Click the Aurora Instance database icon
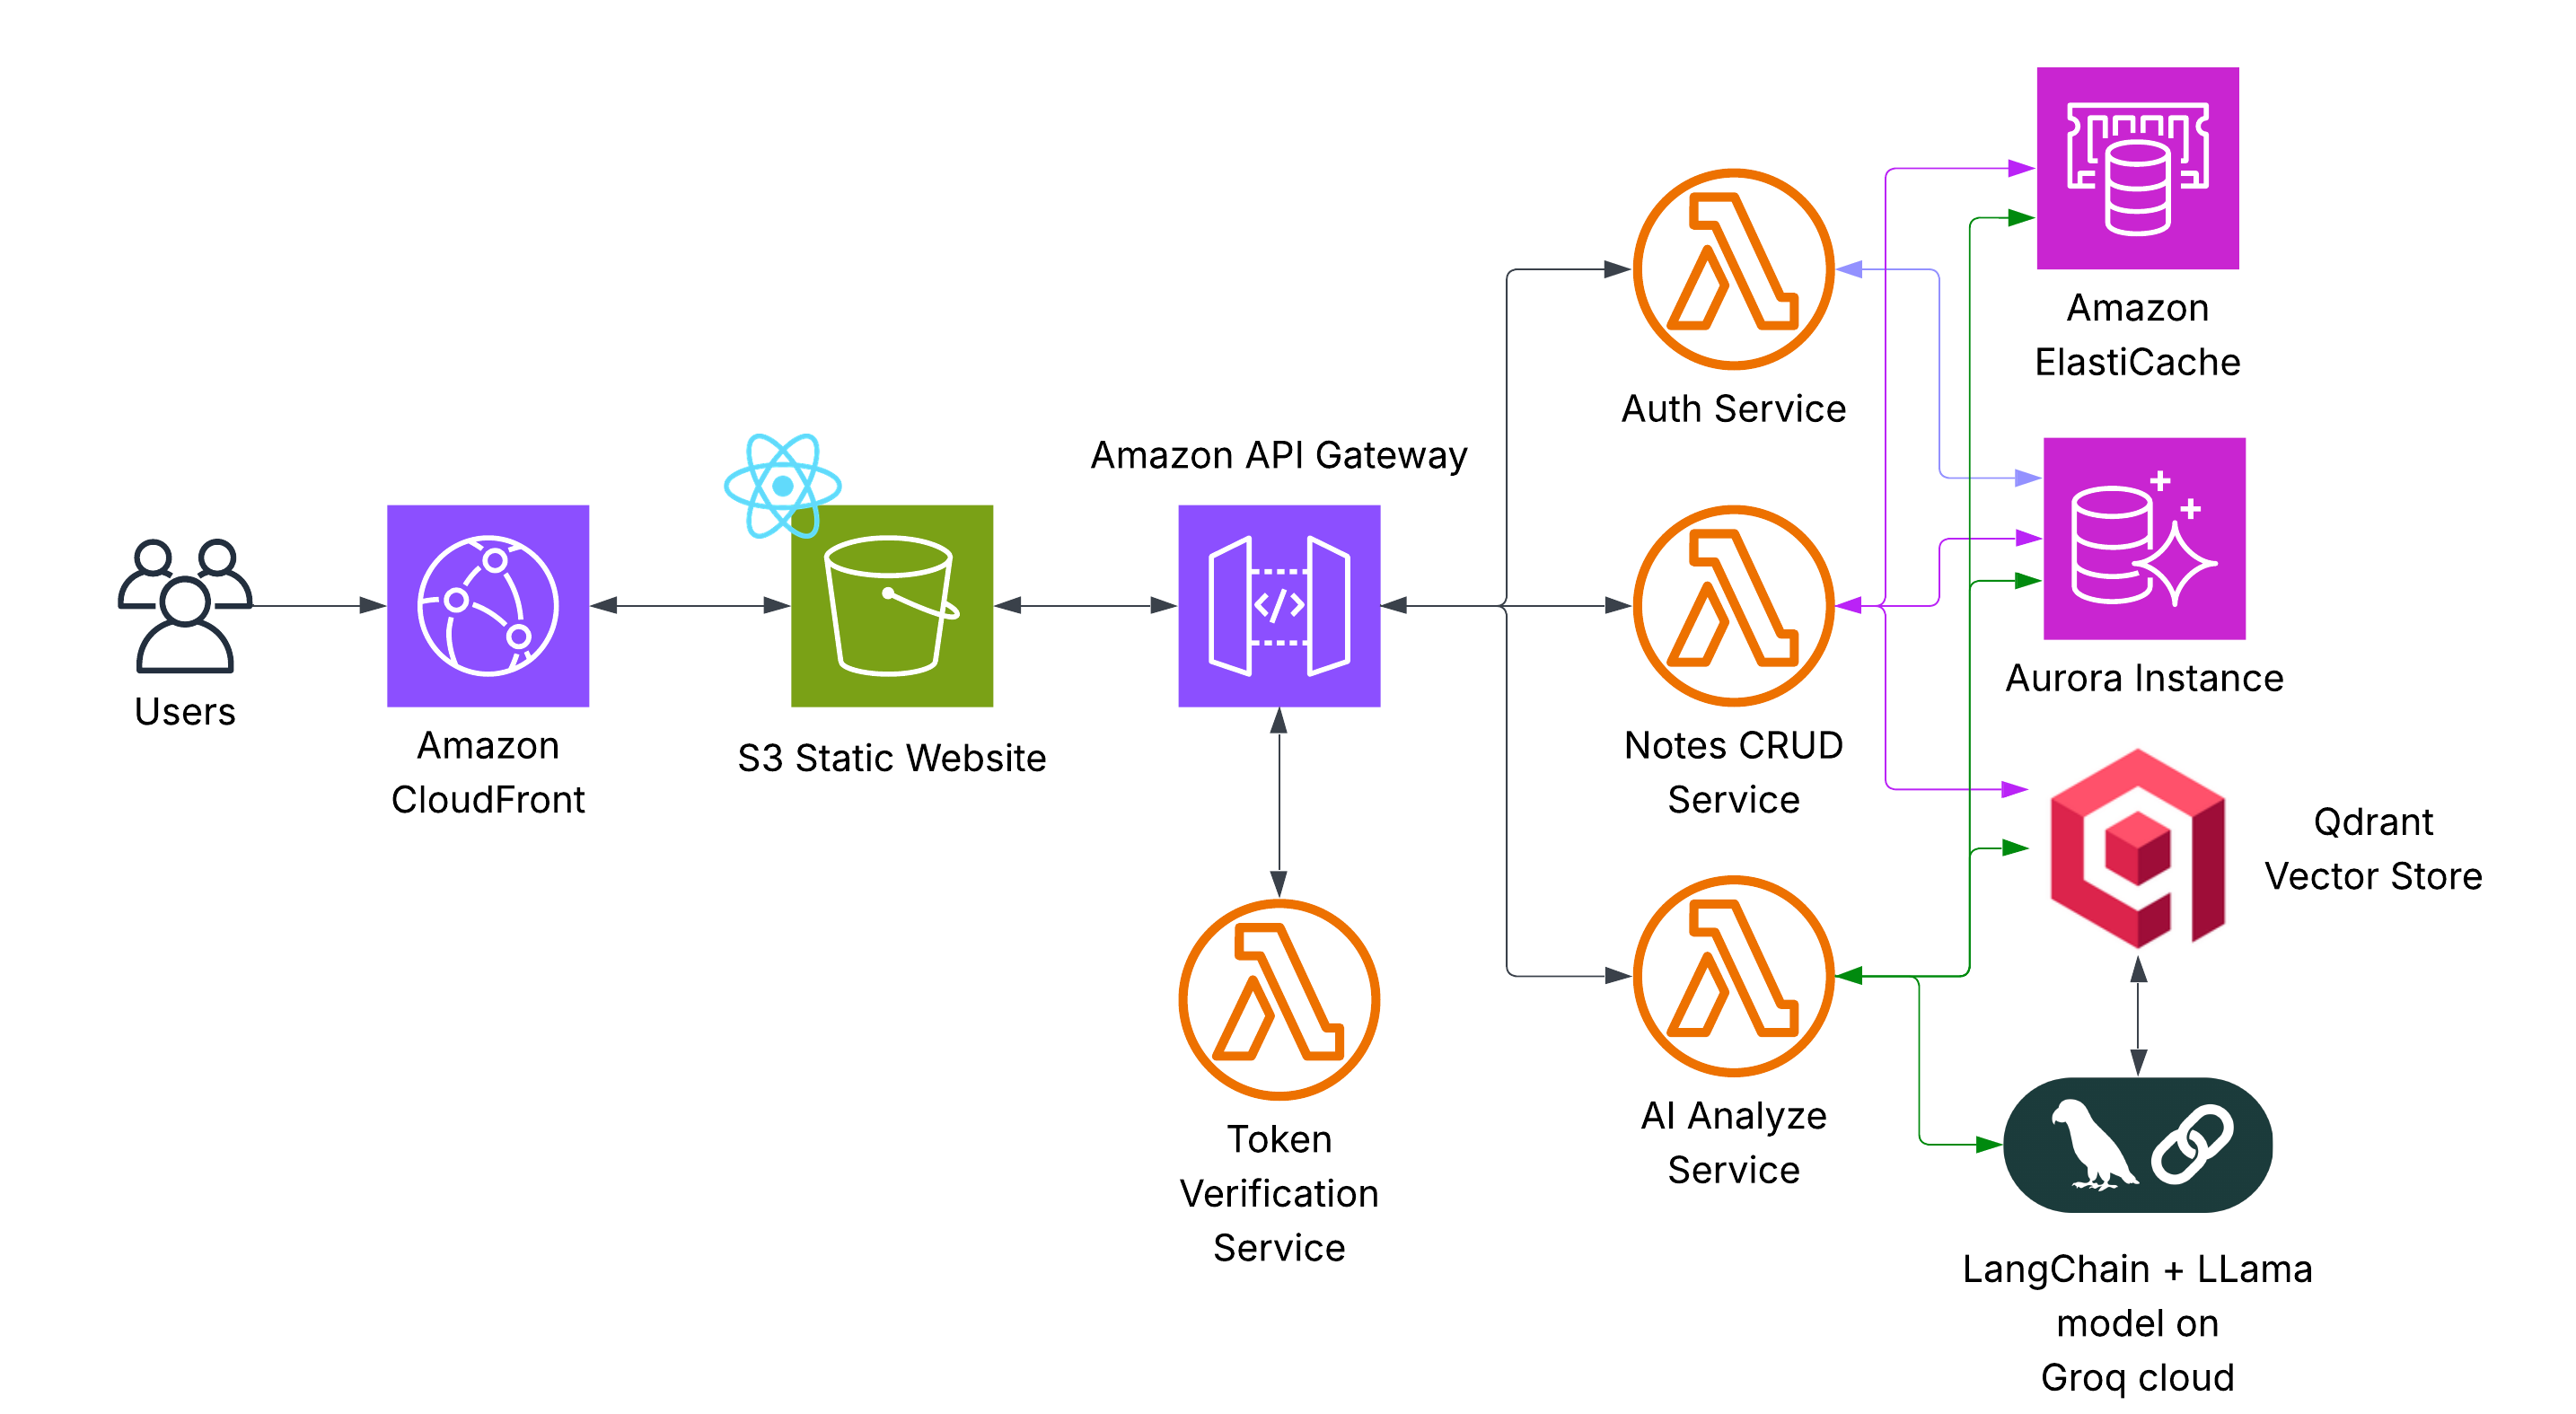The width and height of the screenshot is (2576, 1414). [2144, 538]
